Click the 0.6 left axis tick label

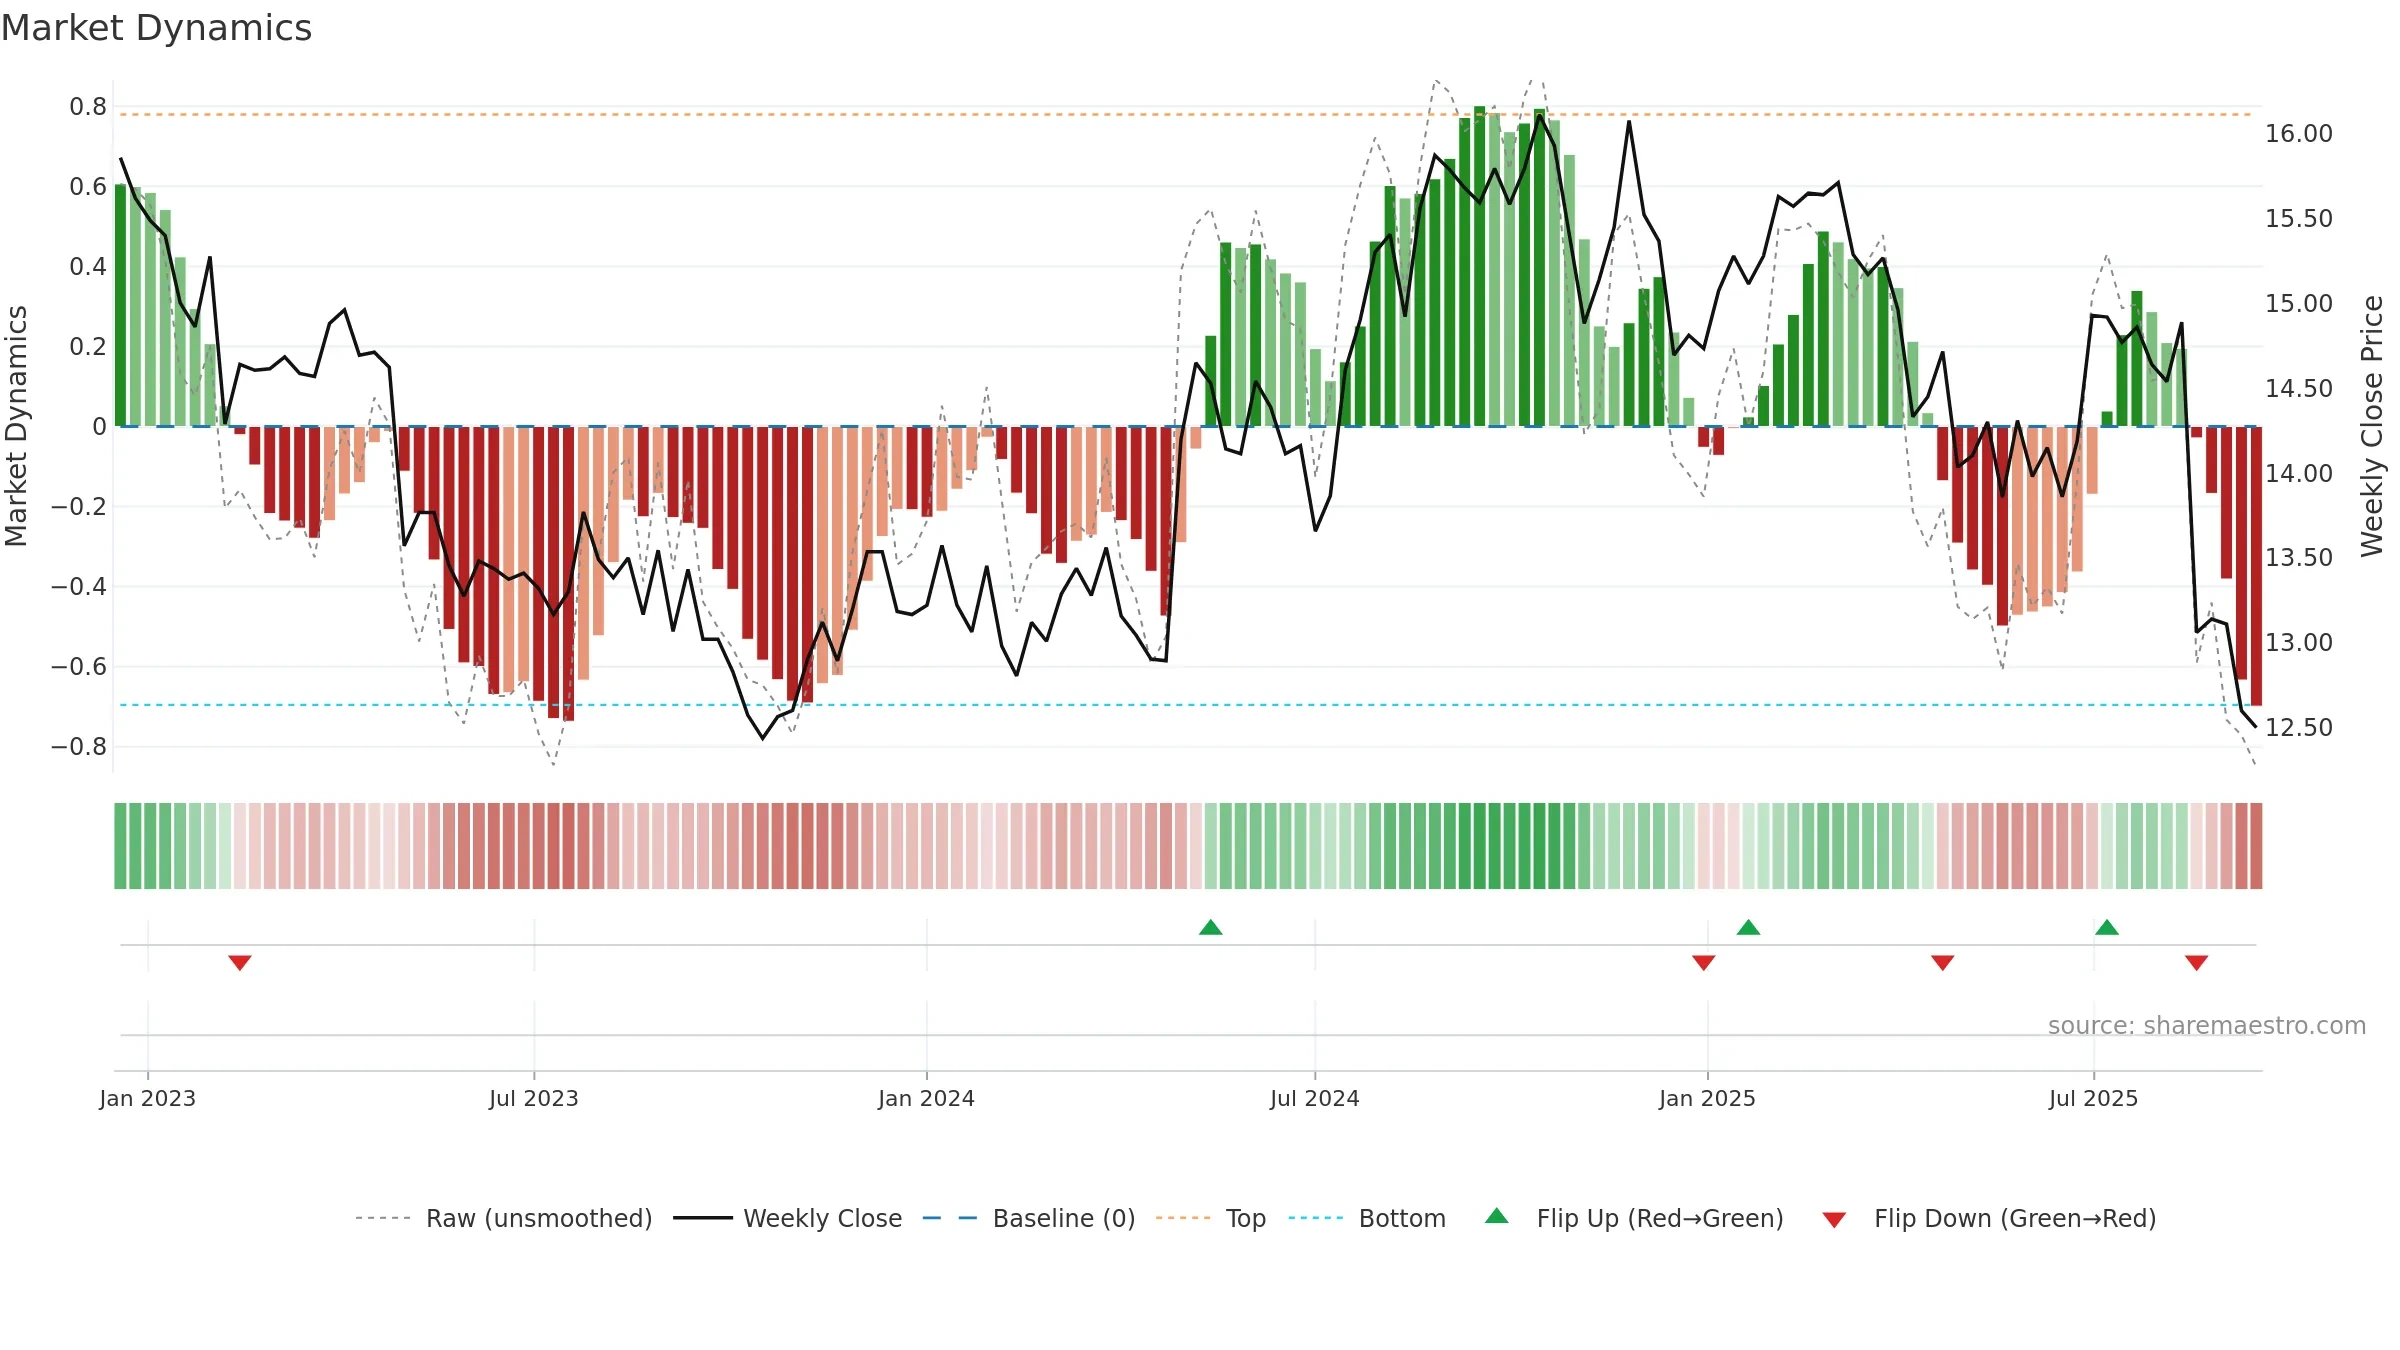(88, 187)
